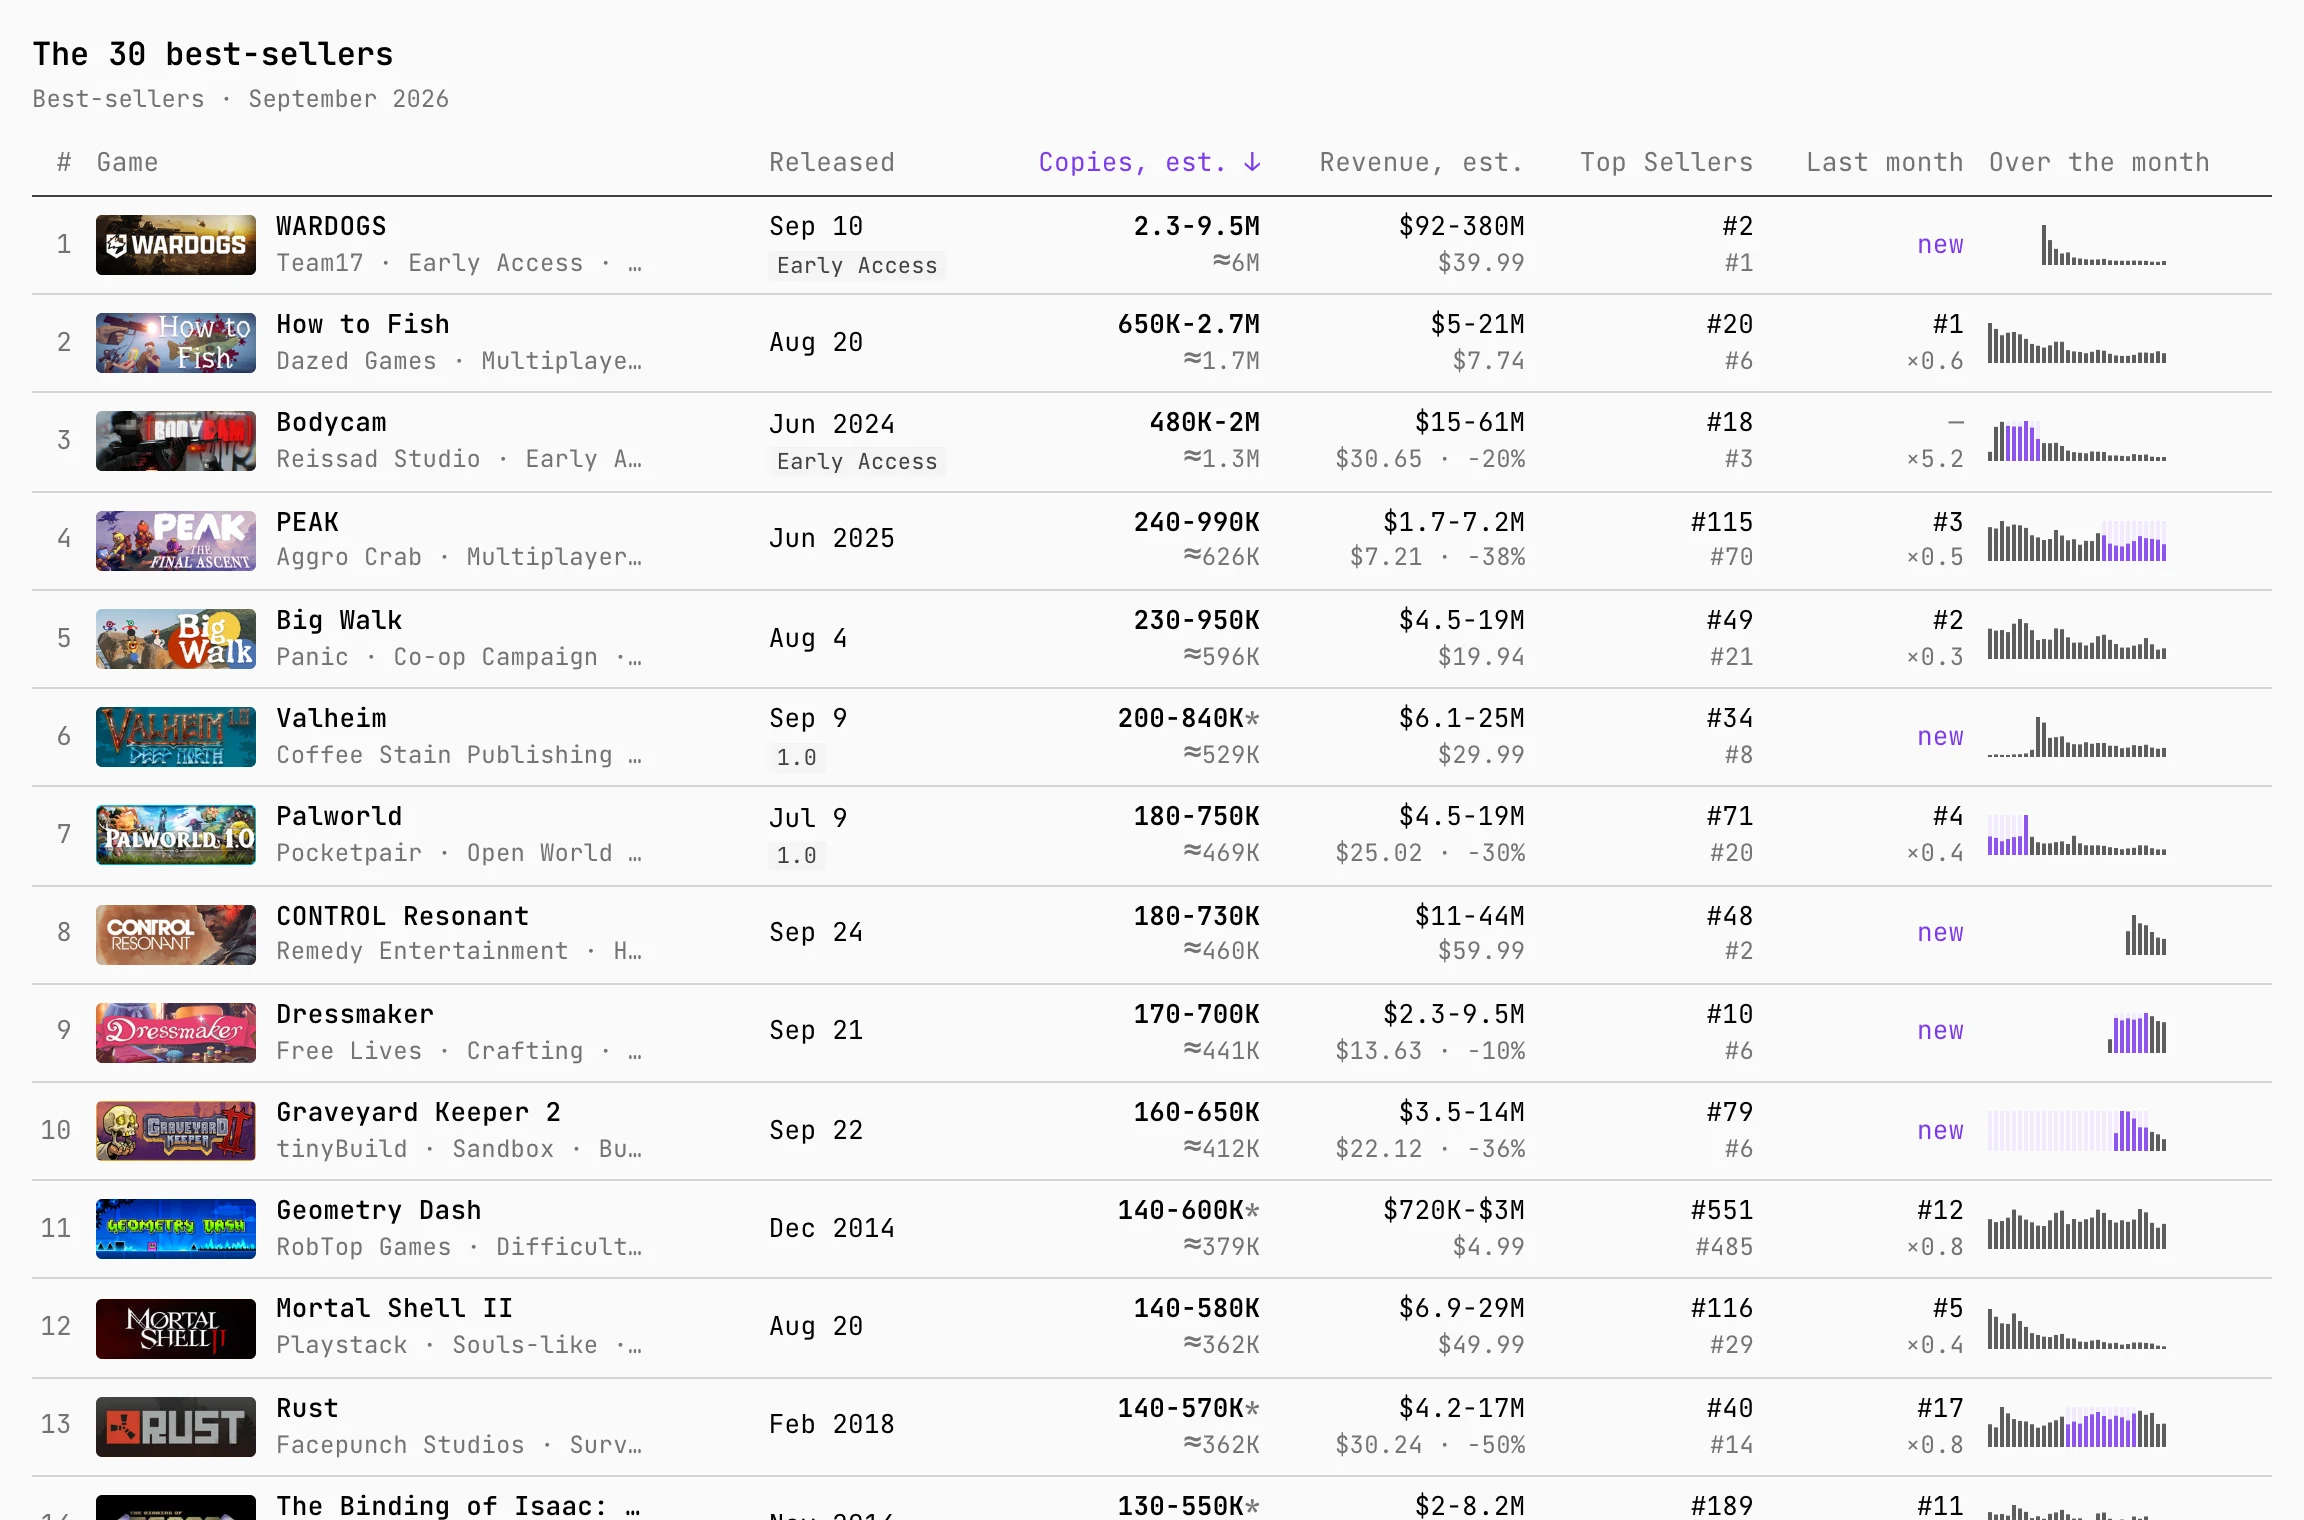
Task: Click the 1.0 tag in Palworld row
Action: pyautogui.click(x=797, y=855)
